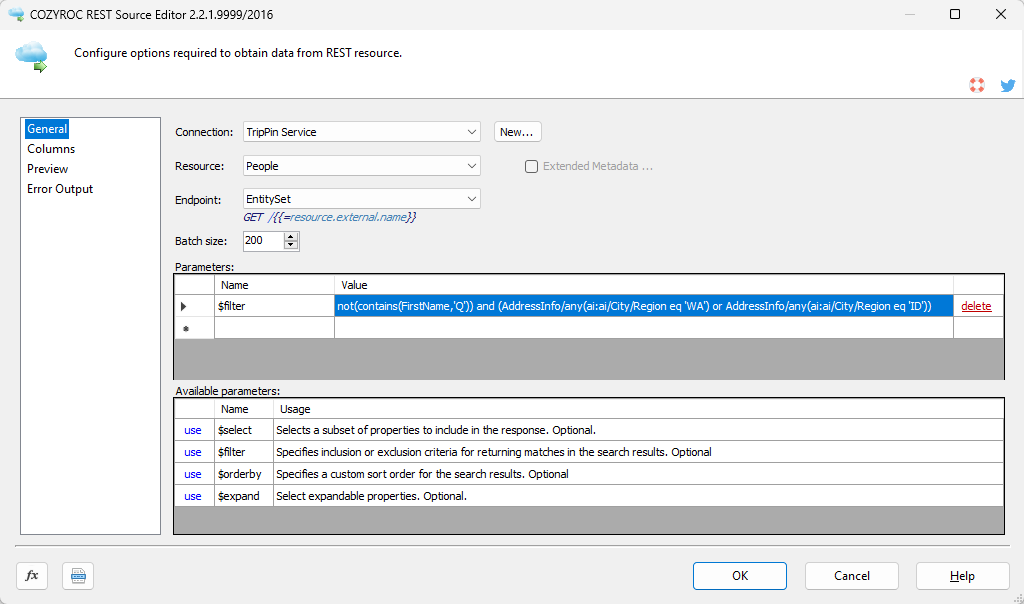Use the $orderby available parameter

tap(193, 474)
